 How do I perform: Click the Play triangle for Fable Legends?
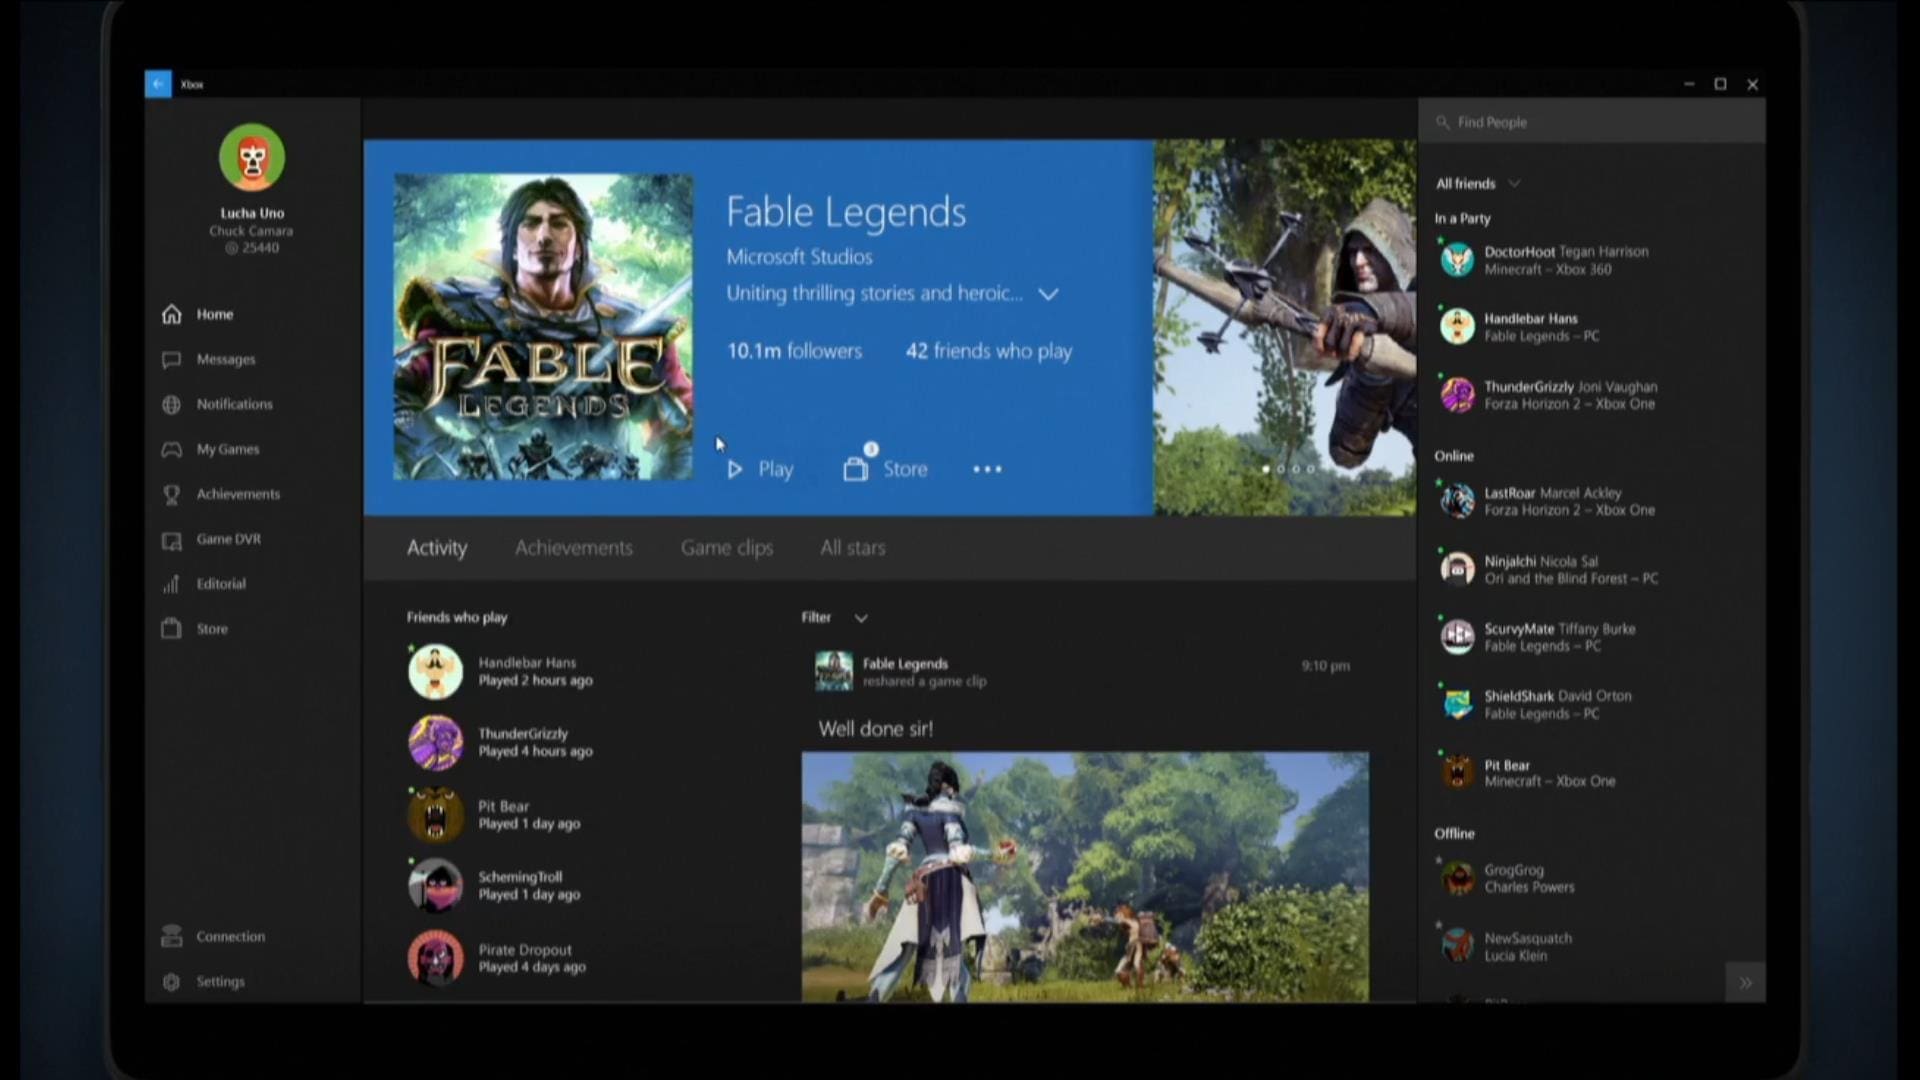click(x=735, y=469)
